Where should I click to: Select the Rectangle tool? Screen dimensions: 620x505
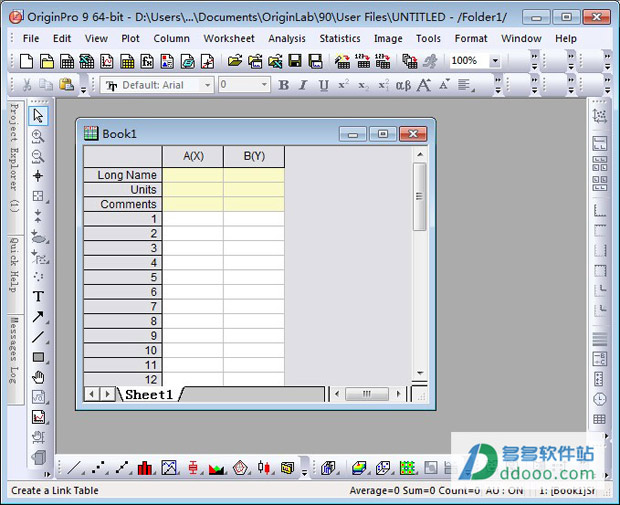tap(38, 357)
